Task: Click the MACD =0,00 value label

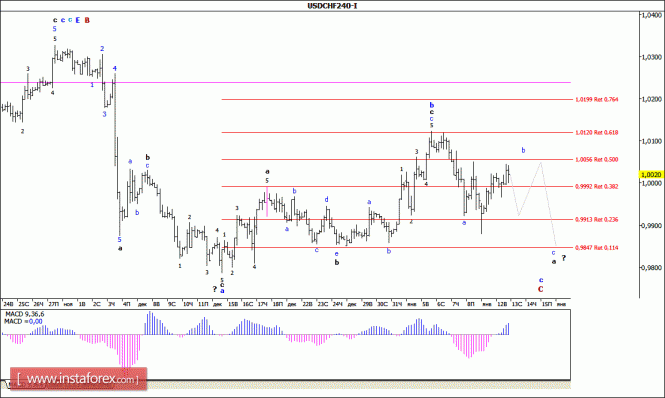Action: pos(23,321)
